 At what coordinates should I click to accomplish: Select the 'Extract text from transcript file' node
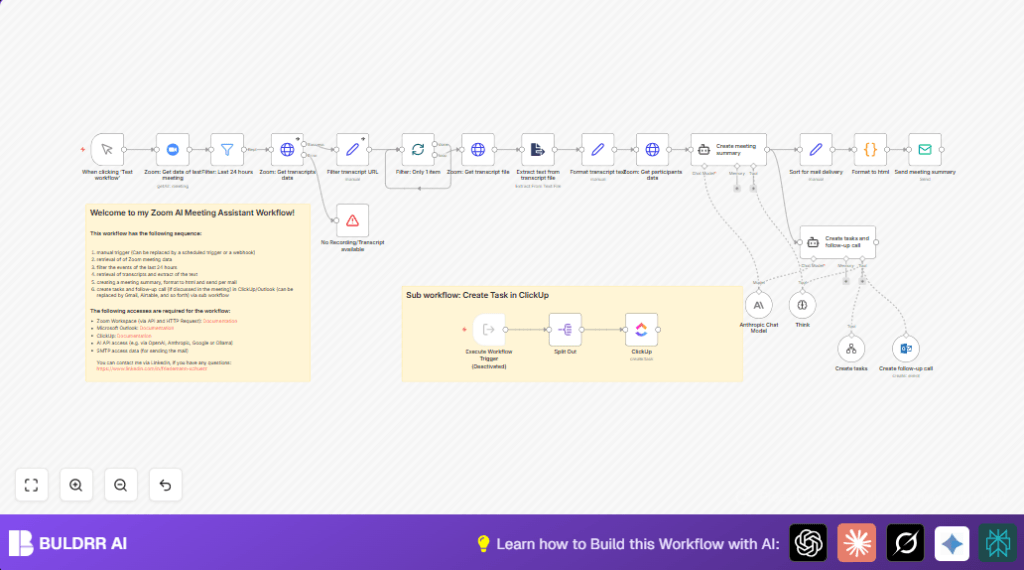point(538,150)
